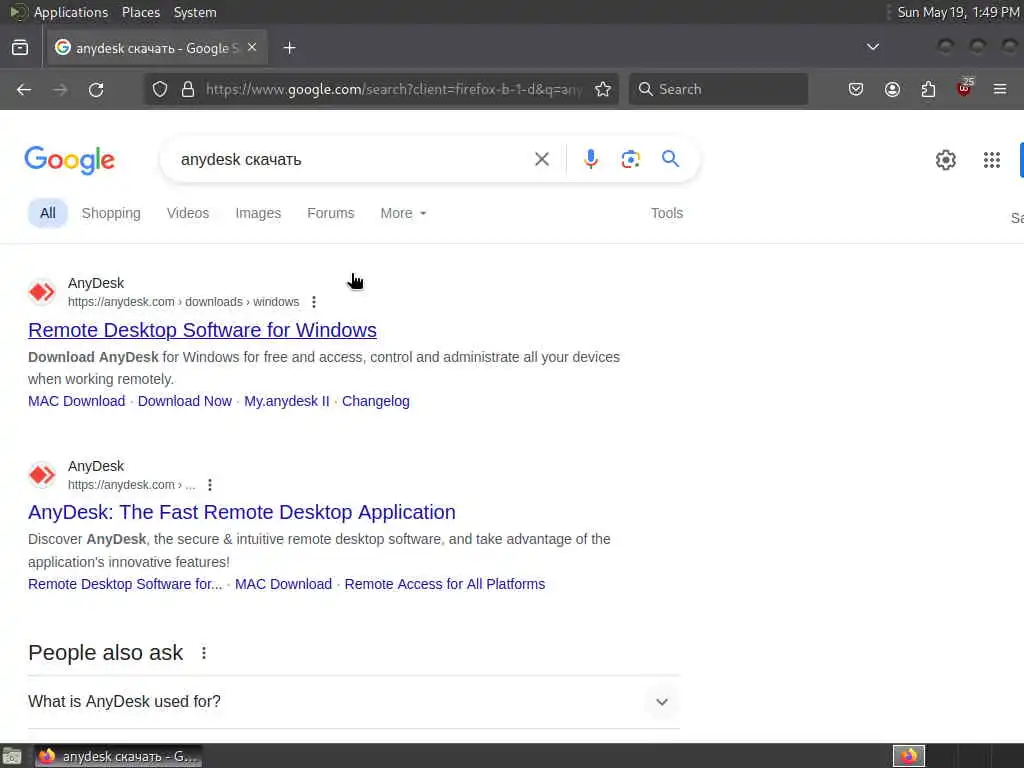The image size is (1024, 768).
Task: Open the Pocket save icon
Action: (x=856, y=89)
